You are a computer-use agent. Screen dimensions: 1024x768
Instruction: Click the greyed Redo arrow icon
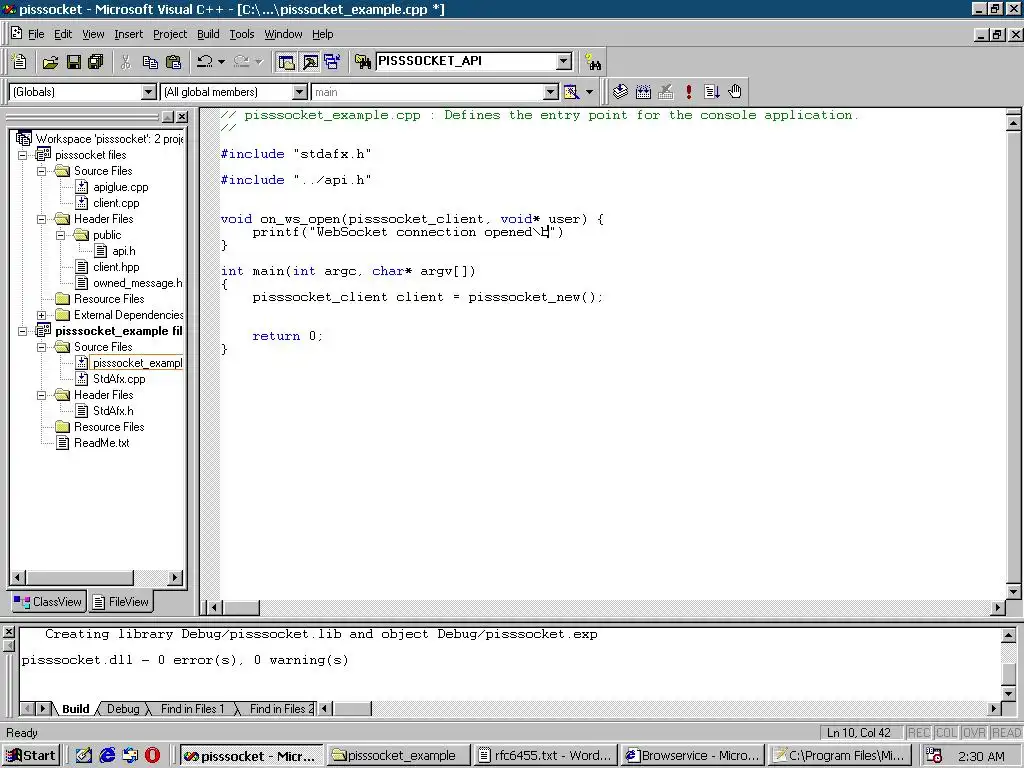point(241,62)
